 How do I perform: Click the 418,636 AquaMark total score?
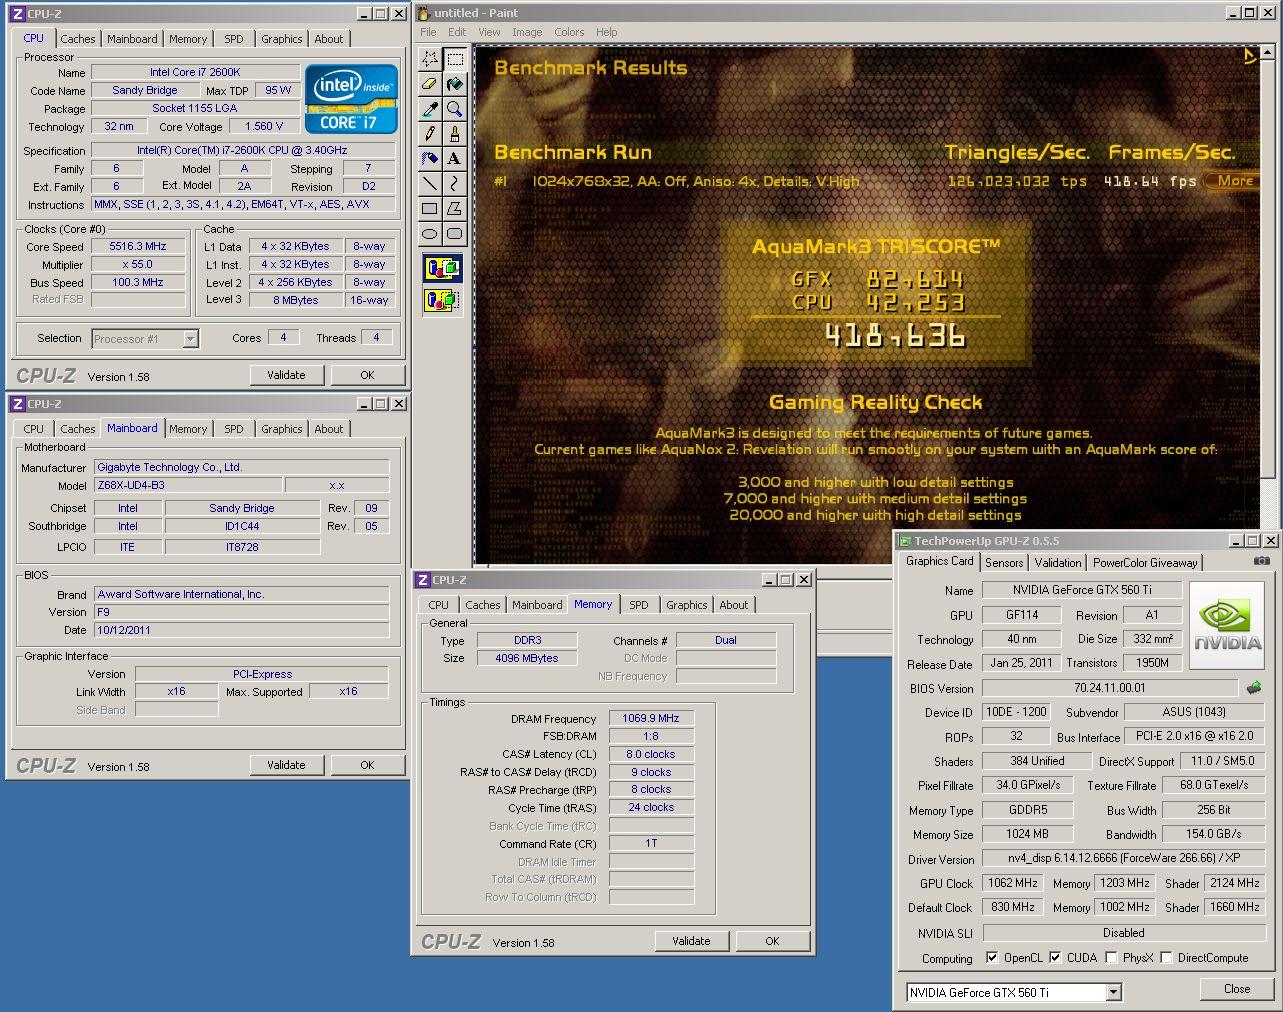pyautogui.click(x=895, y=335)
